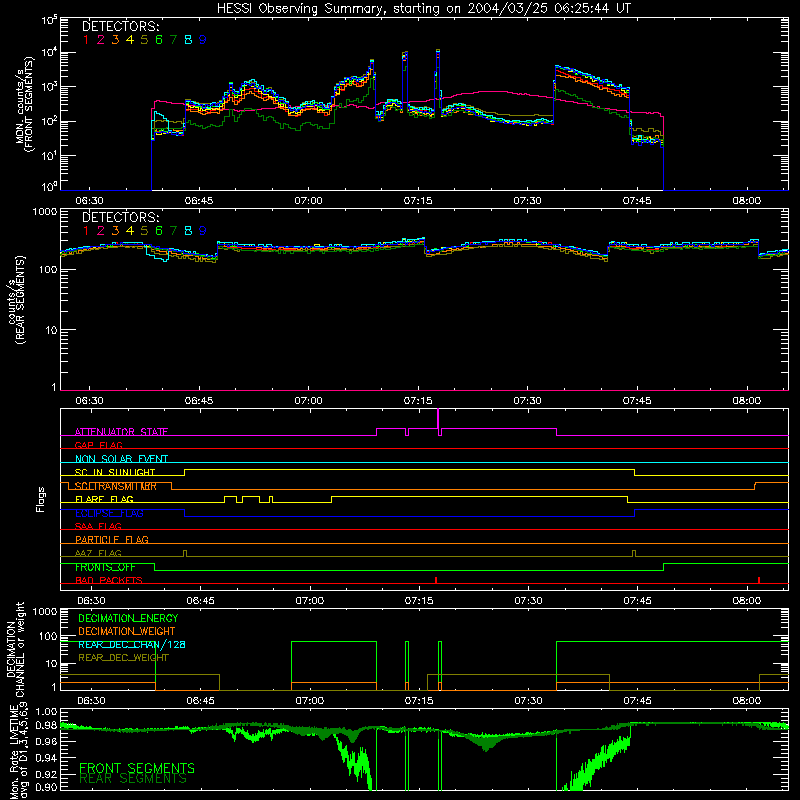Click "07:45" tick under the flags plot
Image resolution: width=800 pixels, height=800 pixels.
point(637,601)
